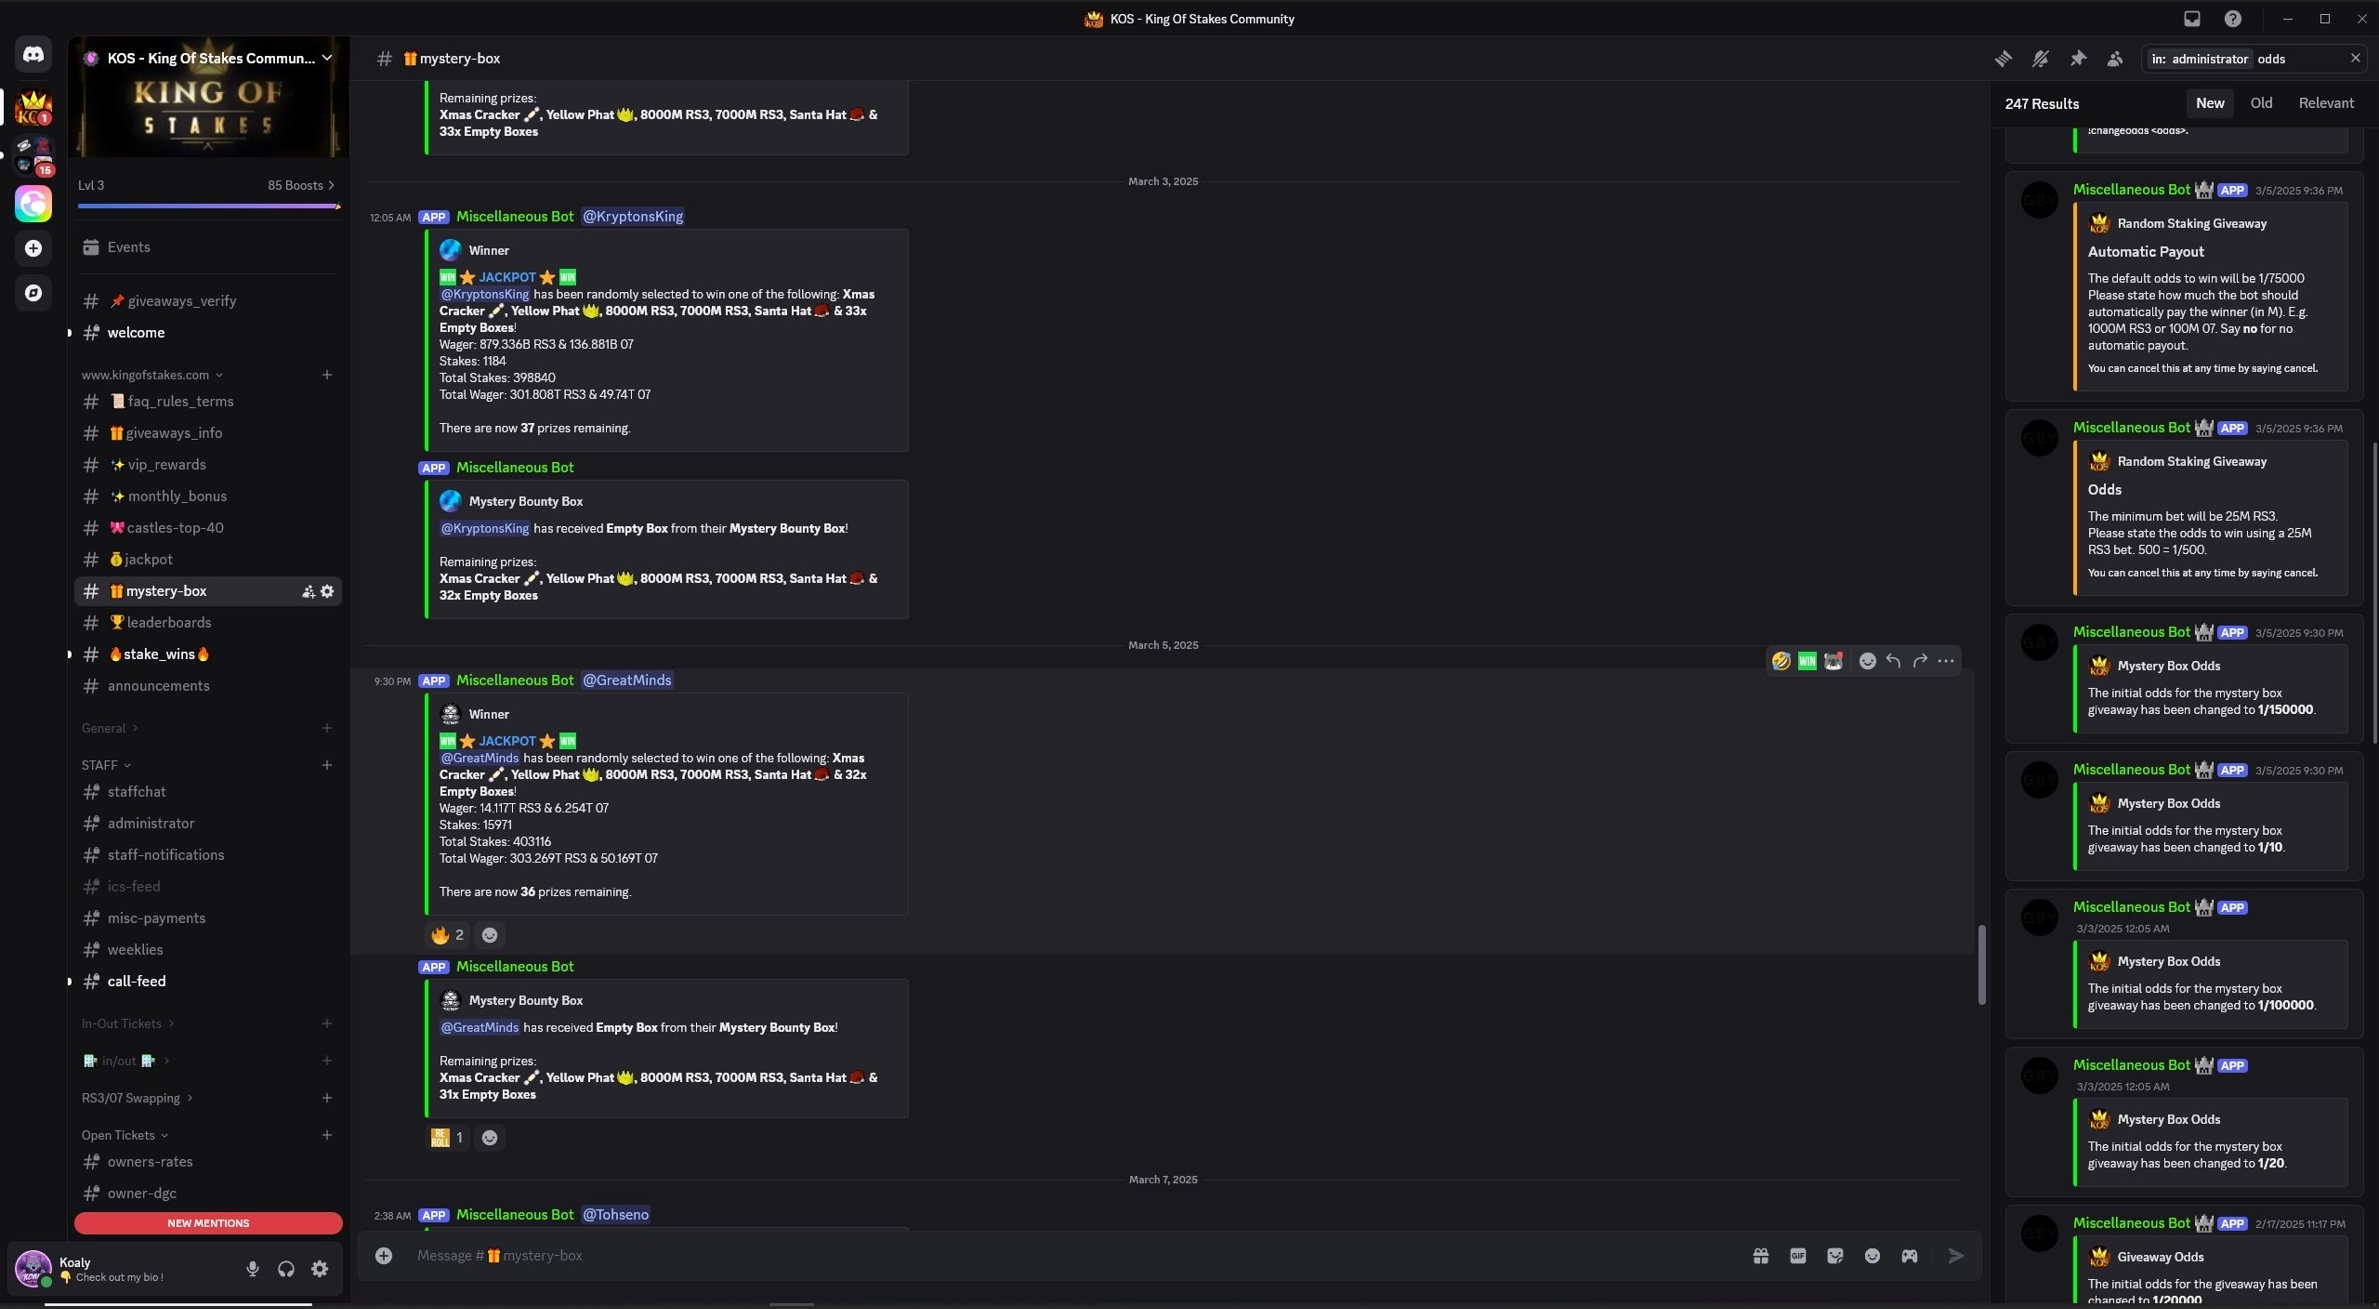Focus the Message #mystery-box input field
The width and height of the screenshot is (2379, 1309).
[1075, 1256]
